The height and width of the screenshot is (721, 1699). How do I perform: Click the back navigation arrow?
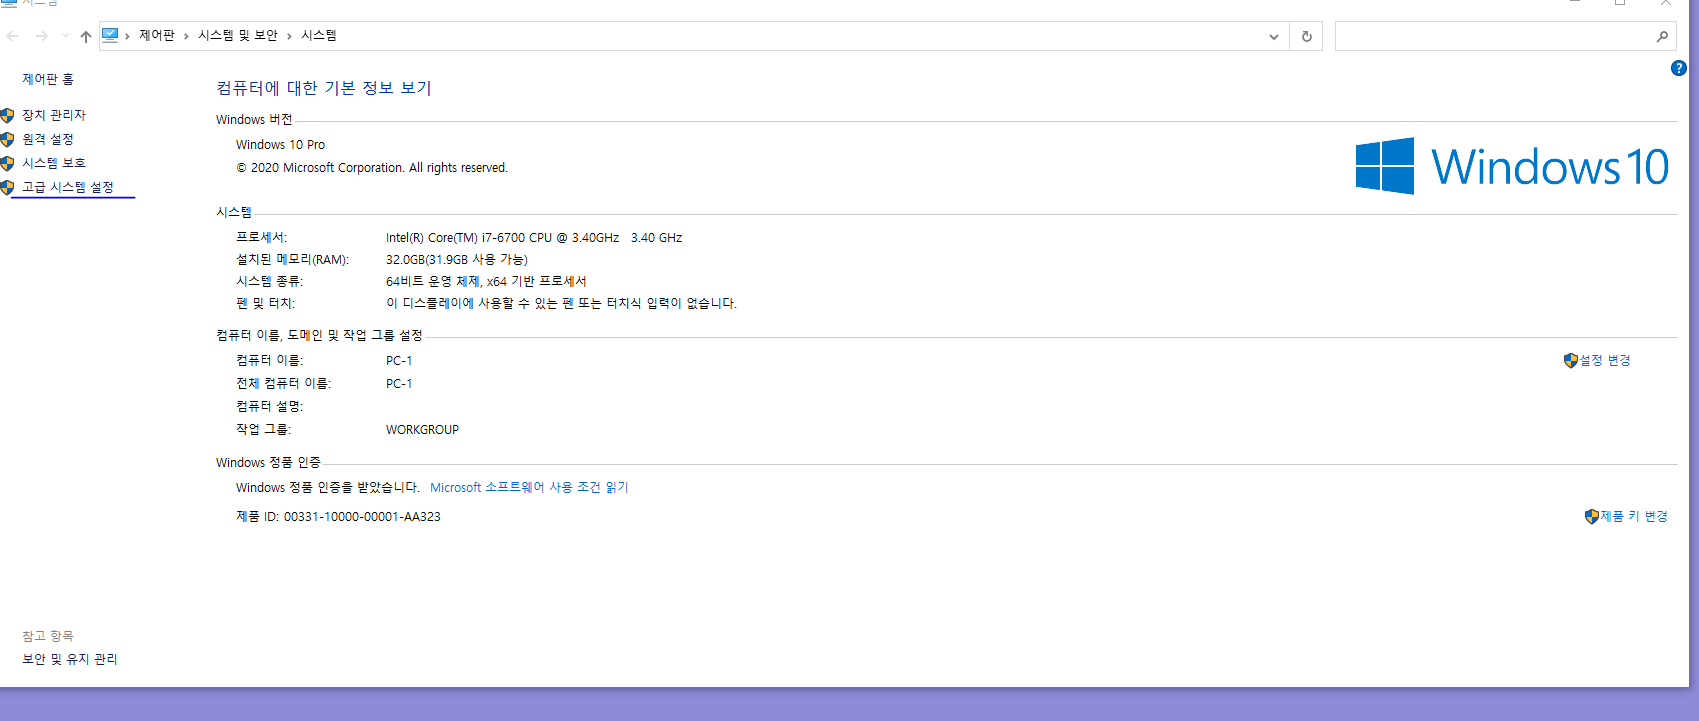point(12,36)
